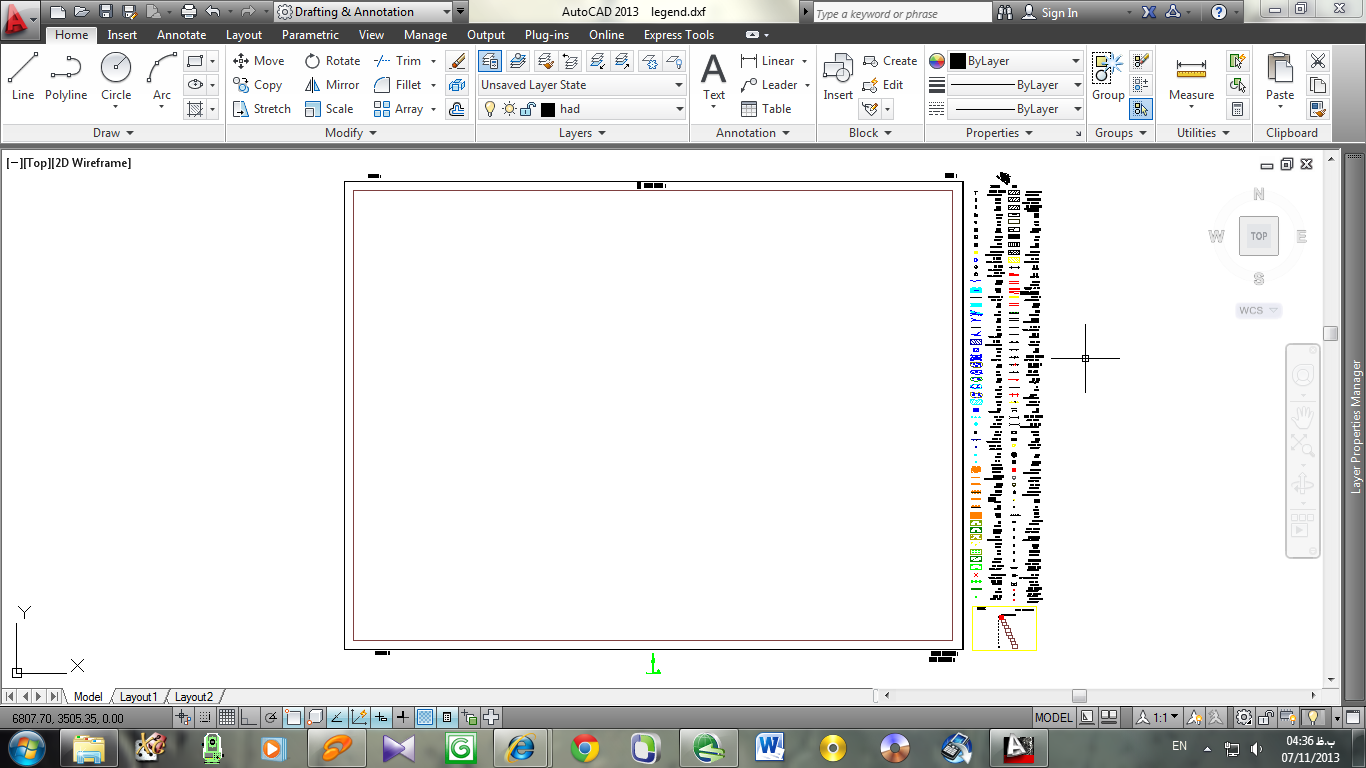Select the Polyline tool
The height and width of the screenshot is (768, 1366).
click(66, 78)
